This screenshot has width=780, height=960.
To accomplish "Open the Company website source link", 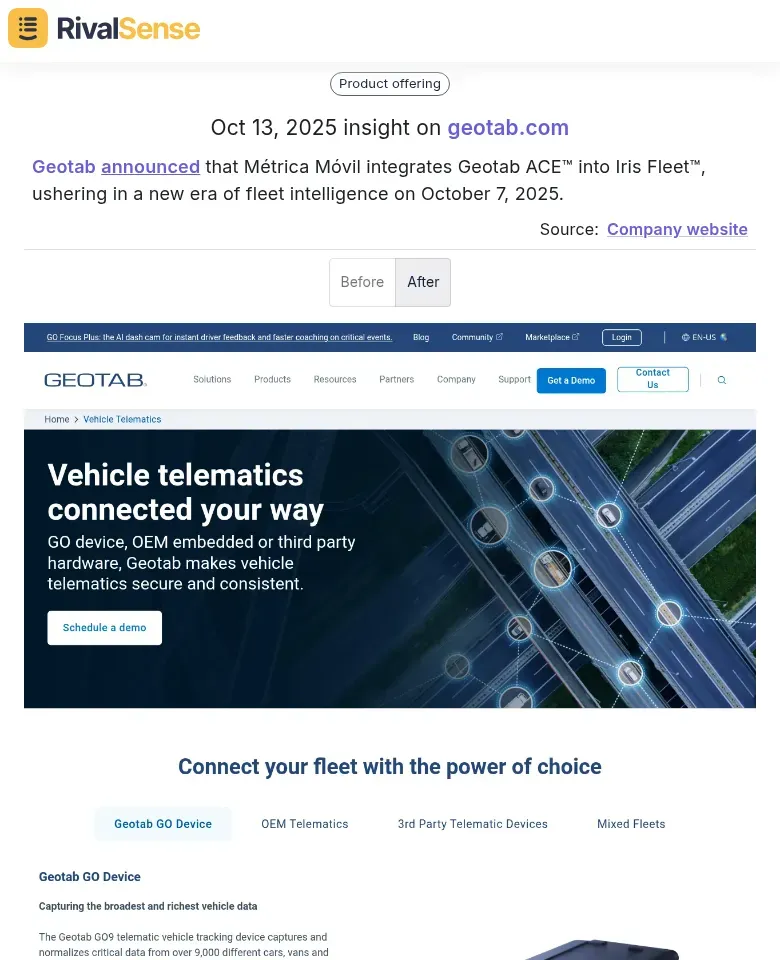I will [x=677, y=229].
